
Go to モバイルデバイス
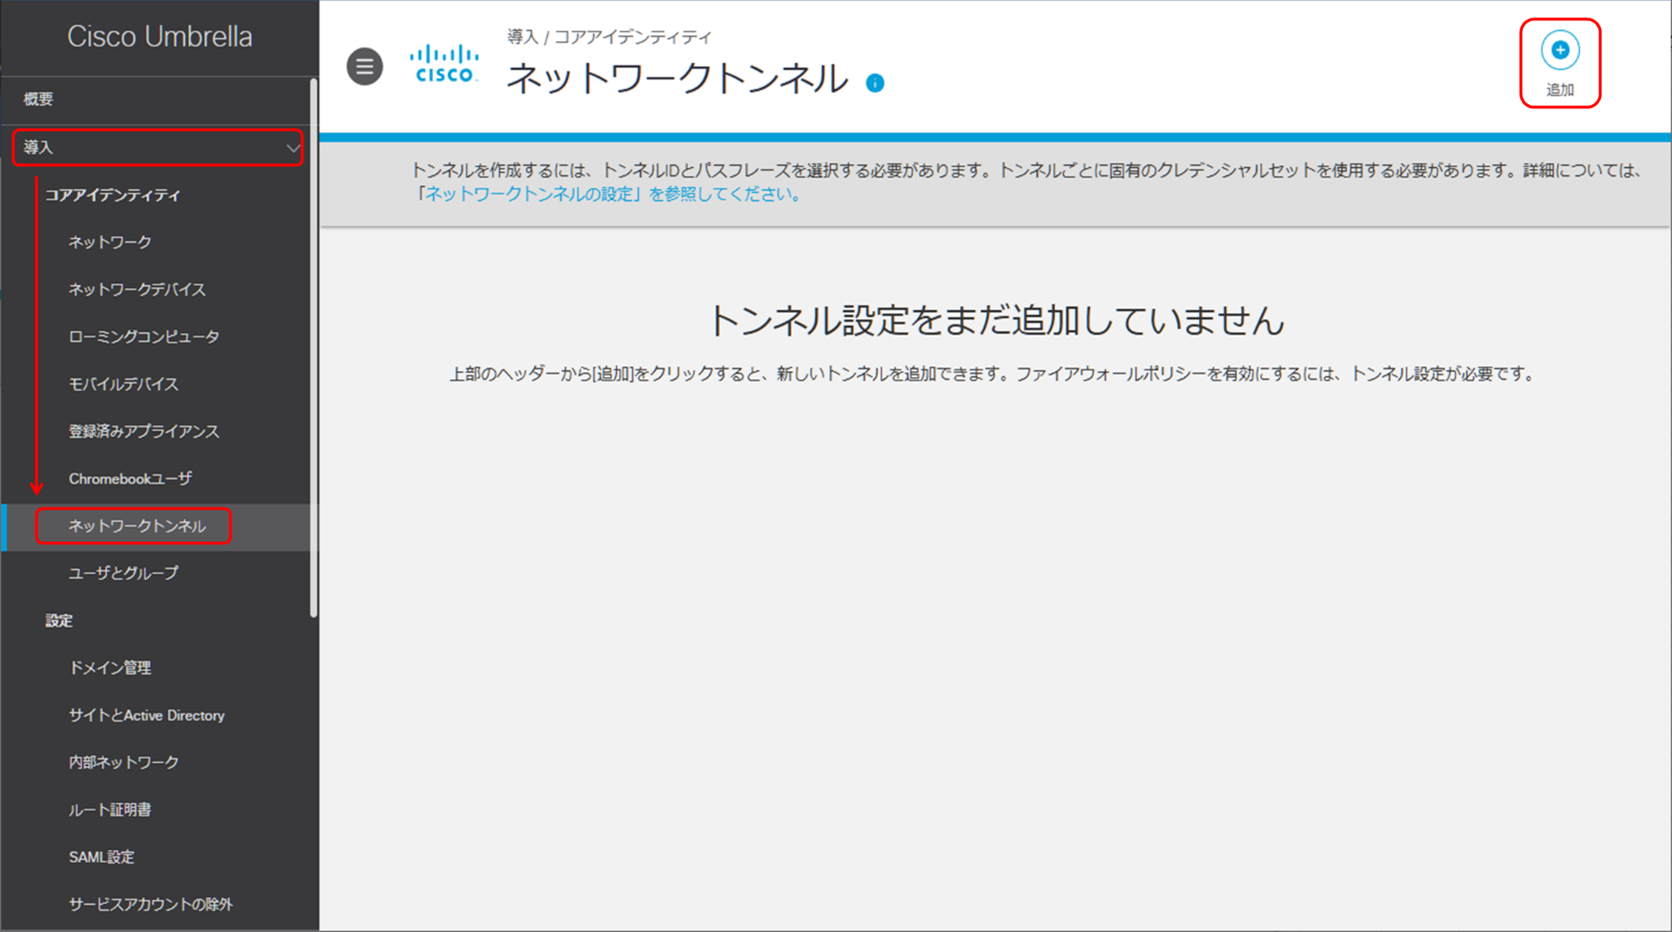[x=124, y=384]
